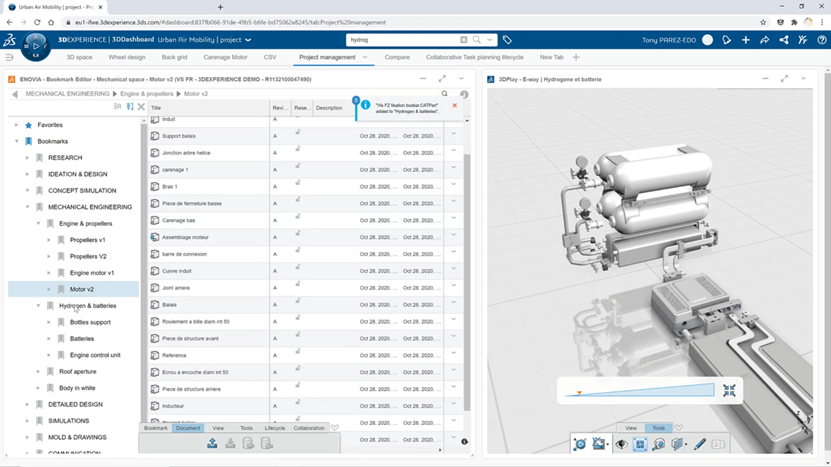Click the ambience image icon in 3DPlay

coord(599,444)
